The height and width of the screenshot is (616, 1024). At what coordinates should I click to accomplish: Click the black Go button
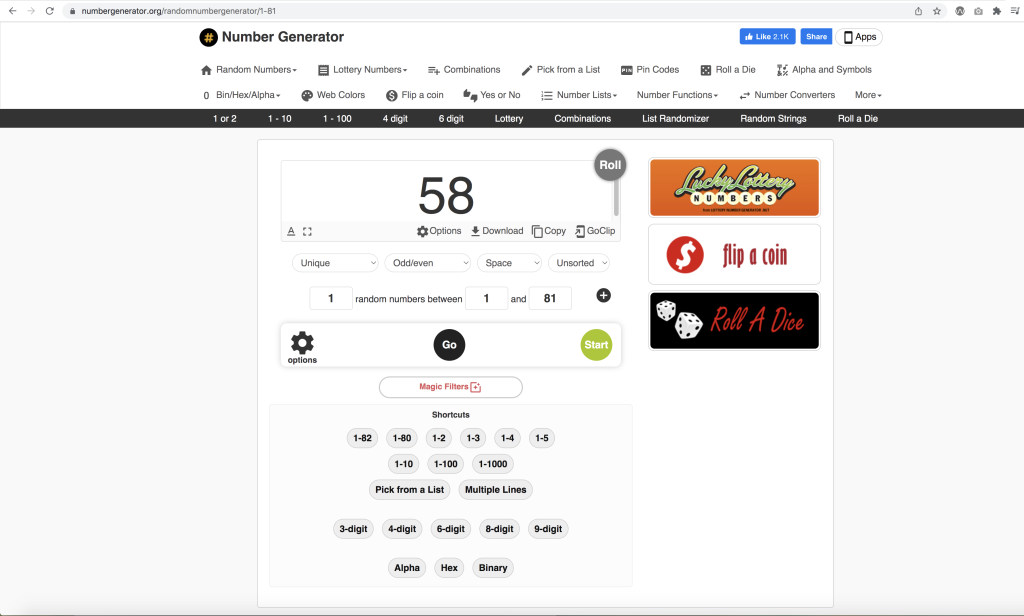(449, 345)
